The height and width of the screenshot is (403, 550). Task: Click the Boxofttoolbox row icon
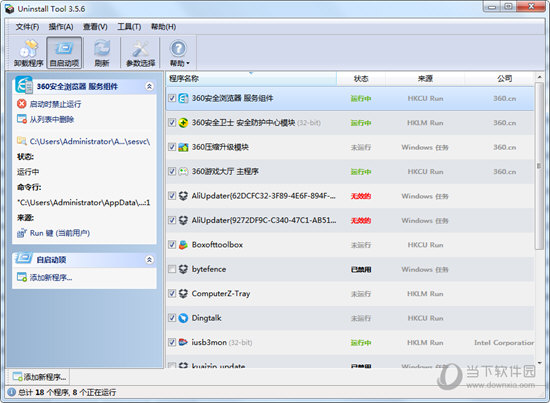(x=183, y=245)
